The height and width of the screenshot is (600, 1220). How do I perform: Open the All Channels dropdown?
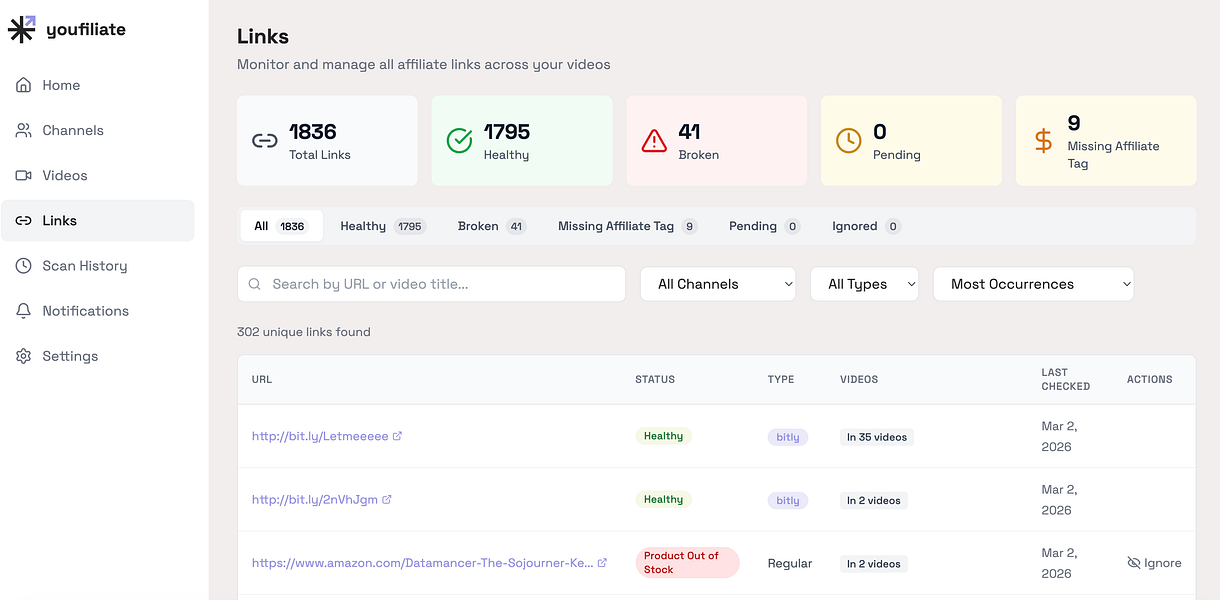[718, 284]
